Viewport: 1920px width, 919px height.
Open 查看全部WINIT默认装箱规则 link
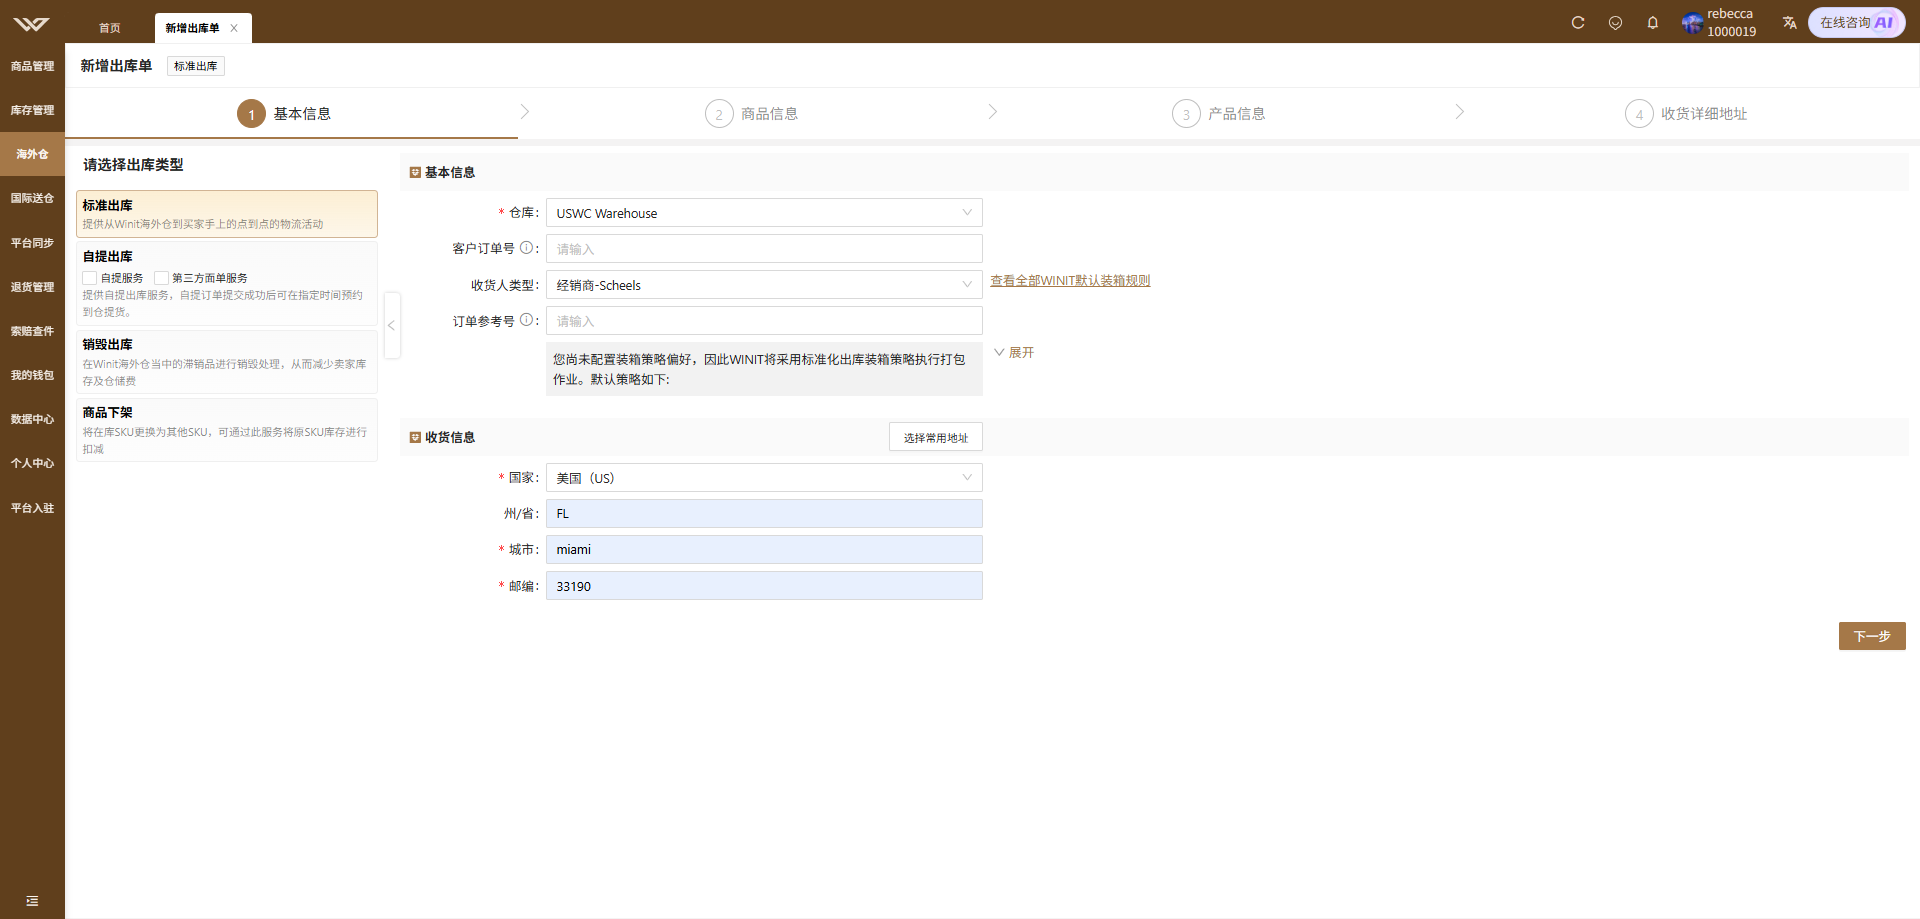coord(1070,281)
